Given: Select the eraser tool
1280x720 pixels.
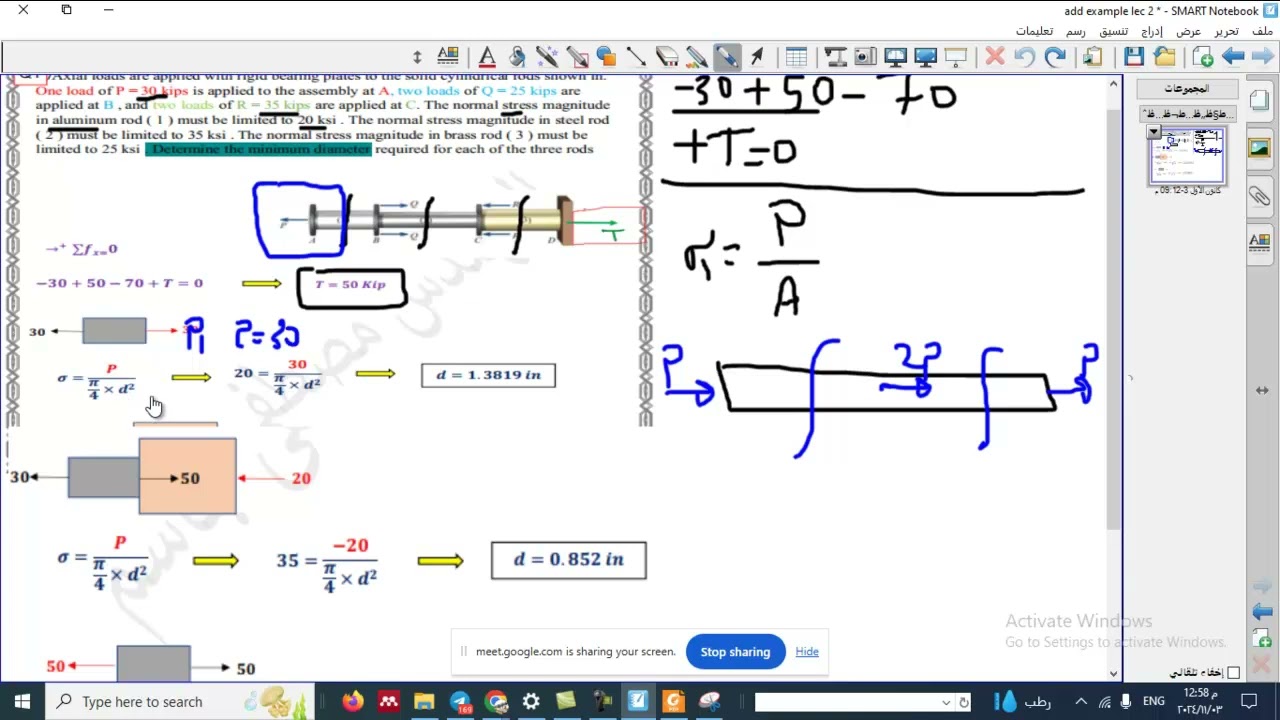Looking at the screenshot, I should 667,57.
